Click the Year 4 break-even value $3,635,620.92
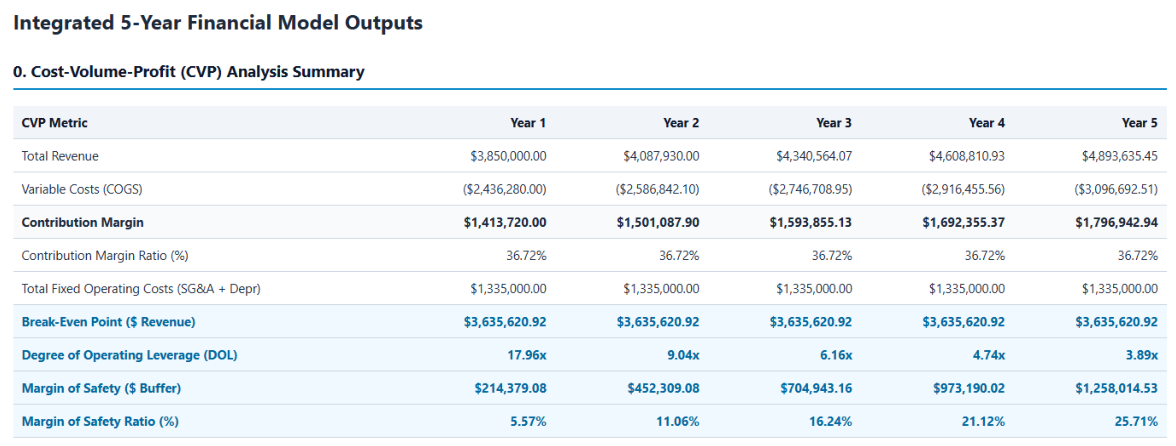Screen dimensions: 1176x446 [x=964, y=322]
